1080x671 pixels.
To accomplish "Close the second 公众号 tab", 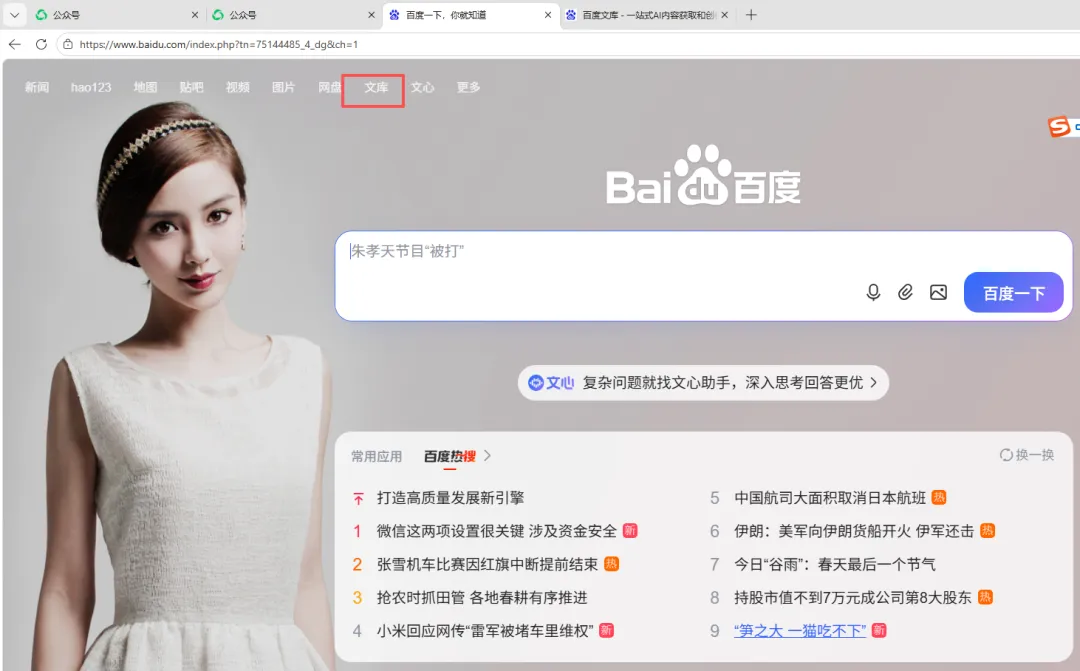I will [371, 14].
